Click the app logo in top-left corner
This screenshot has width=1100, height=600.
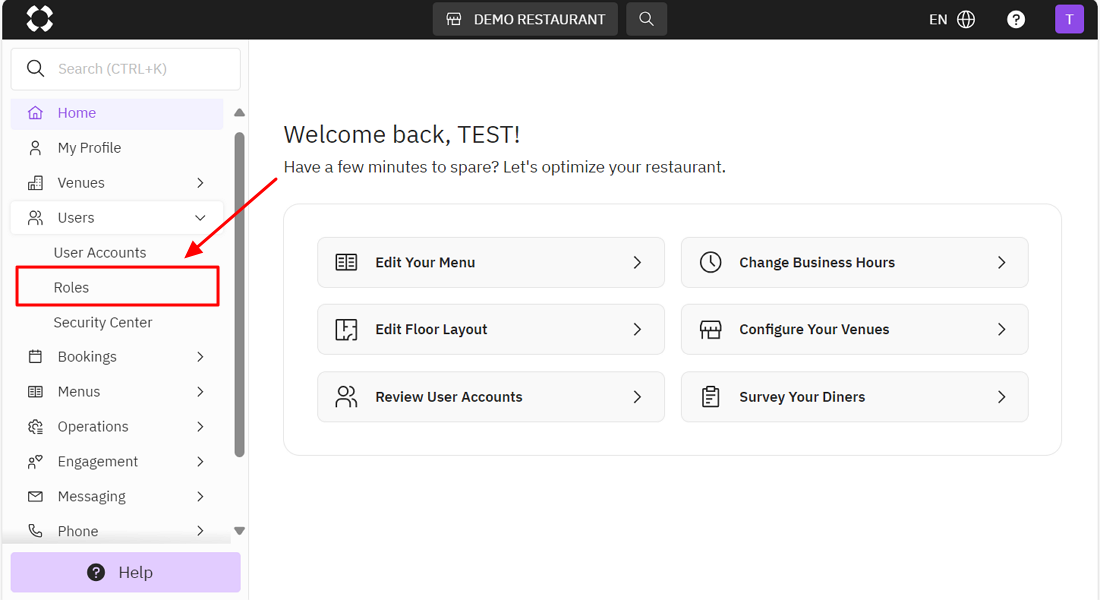(39, 19)
